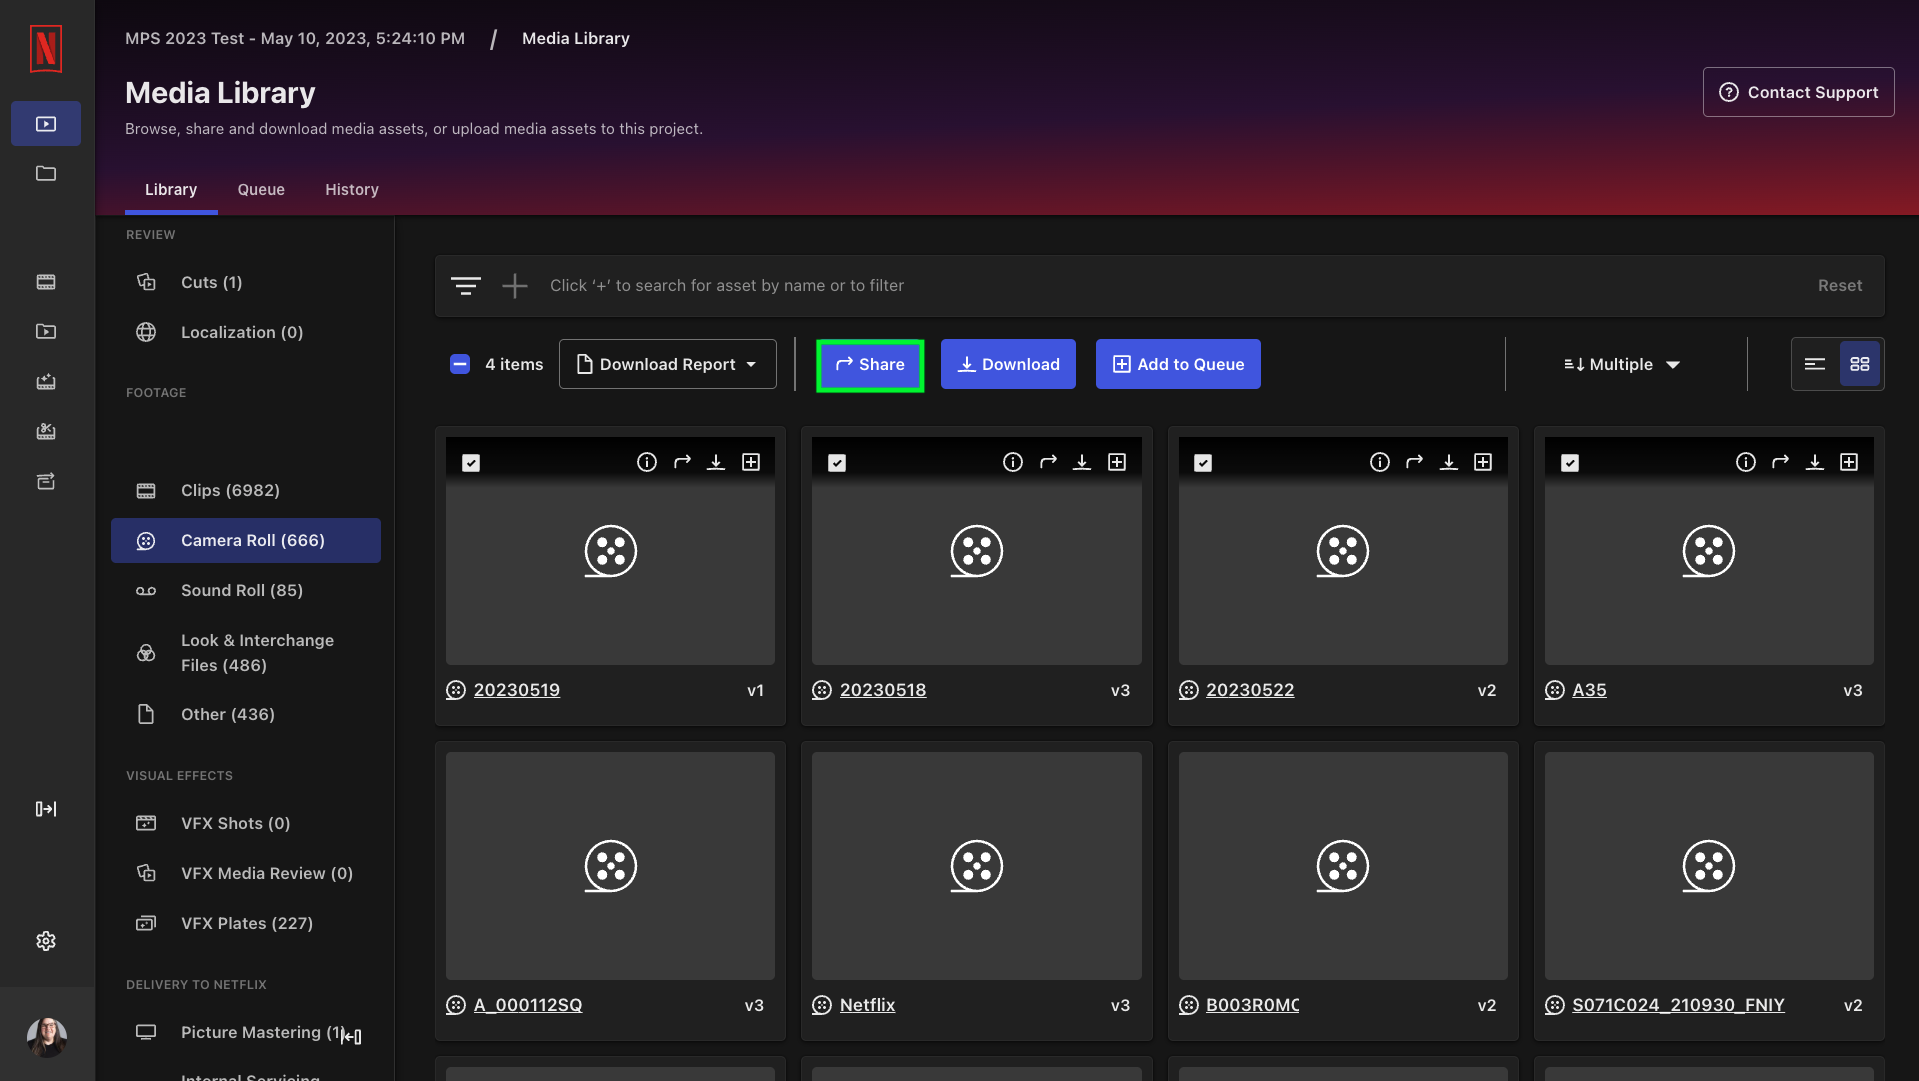The width and height of the screenshot is (1919, 1081).
Task: Add 20230518 card to queue via plus icon
Action: click(1117, 462)
